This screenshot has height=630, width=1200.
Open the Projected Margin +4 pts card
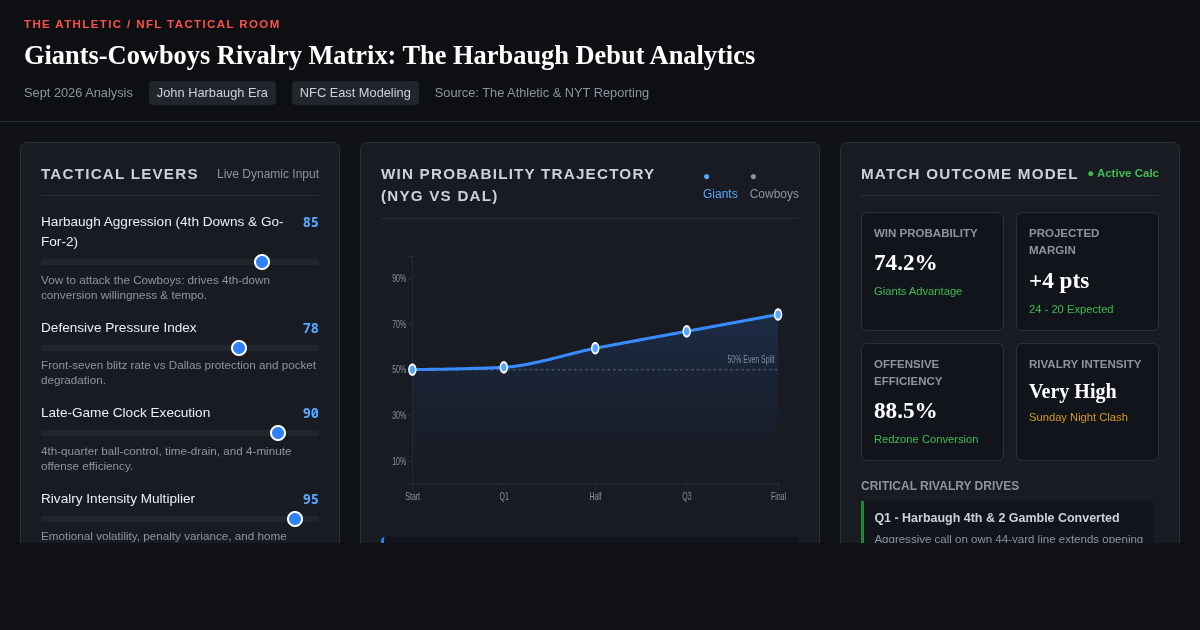point(1087,272)
